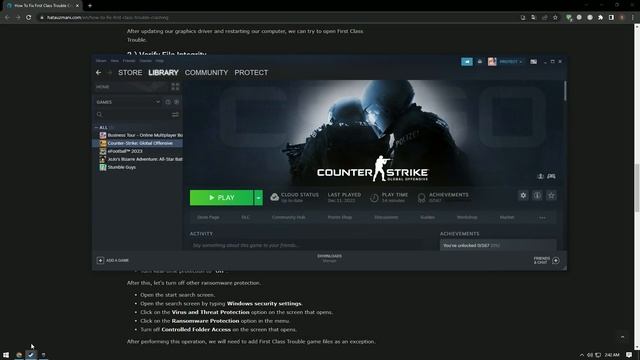Open Windows notification center icon
The height and width of the screenshot is (360, 640).
coord(629,355)
